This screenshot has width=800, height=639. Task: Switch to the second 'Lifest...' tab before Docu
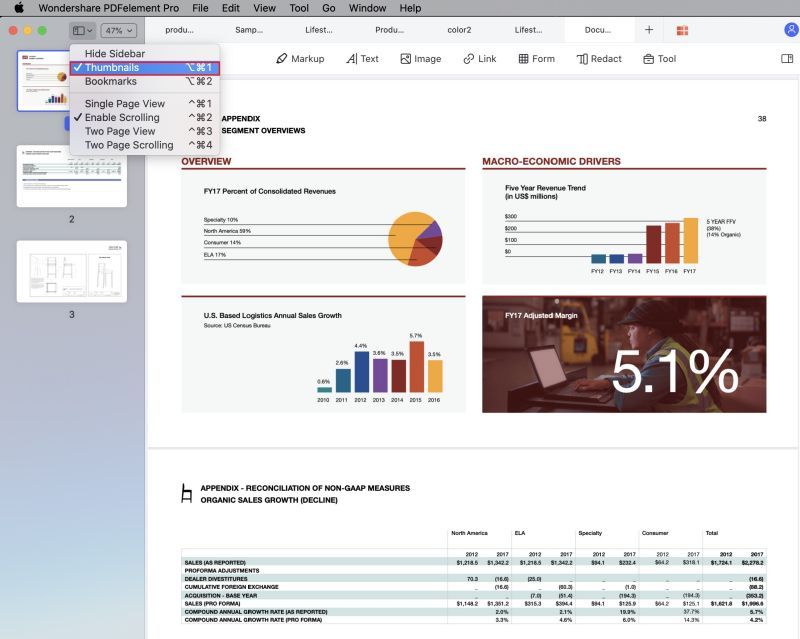(x=529, y=30)
